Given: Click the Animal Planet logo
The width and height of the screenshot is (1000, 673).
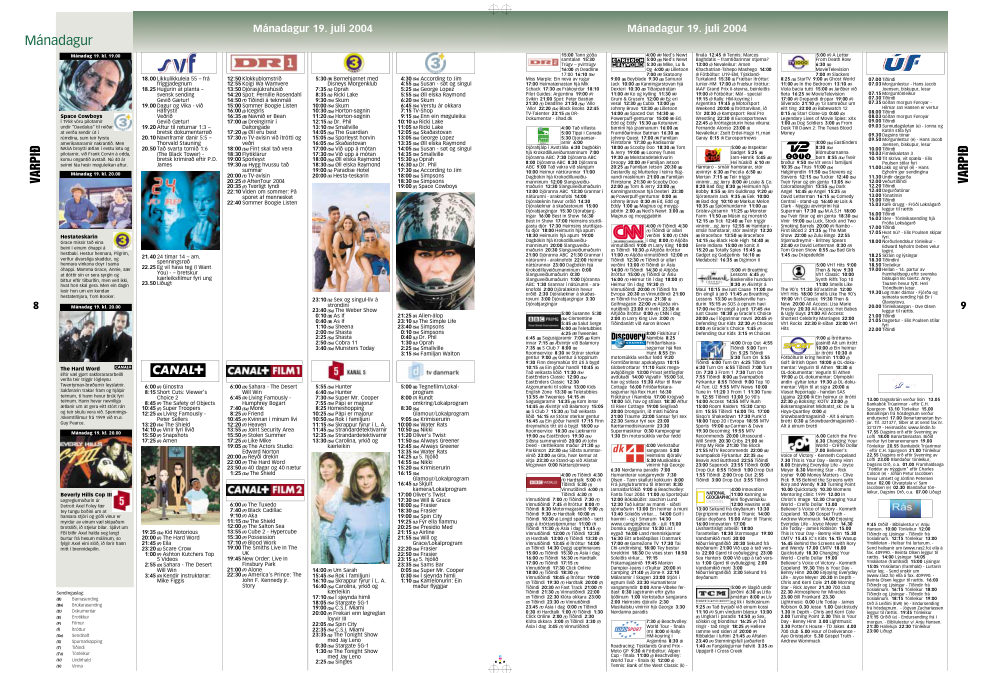Looking at the screenshot, I should pyautogui.click(x=543, y=135).
